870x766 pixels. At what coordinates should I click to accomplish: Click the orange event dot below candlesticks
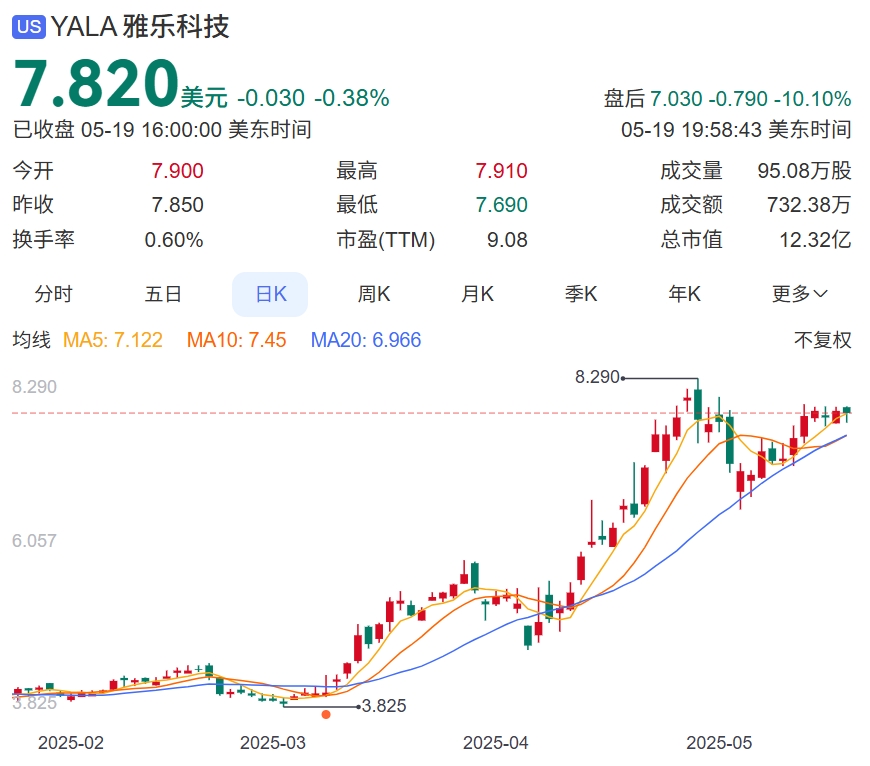[x=325, y=714]
